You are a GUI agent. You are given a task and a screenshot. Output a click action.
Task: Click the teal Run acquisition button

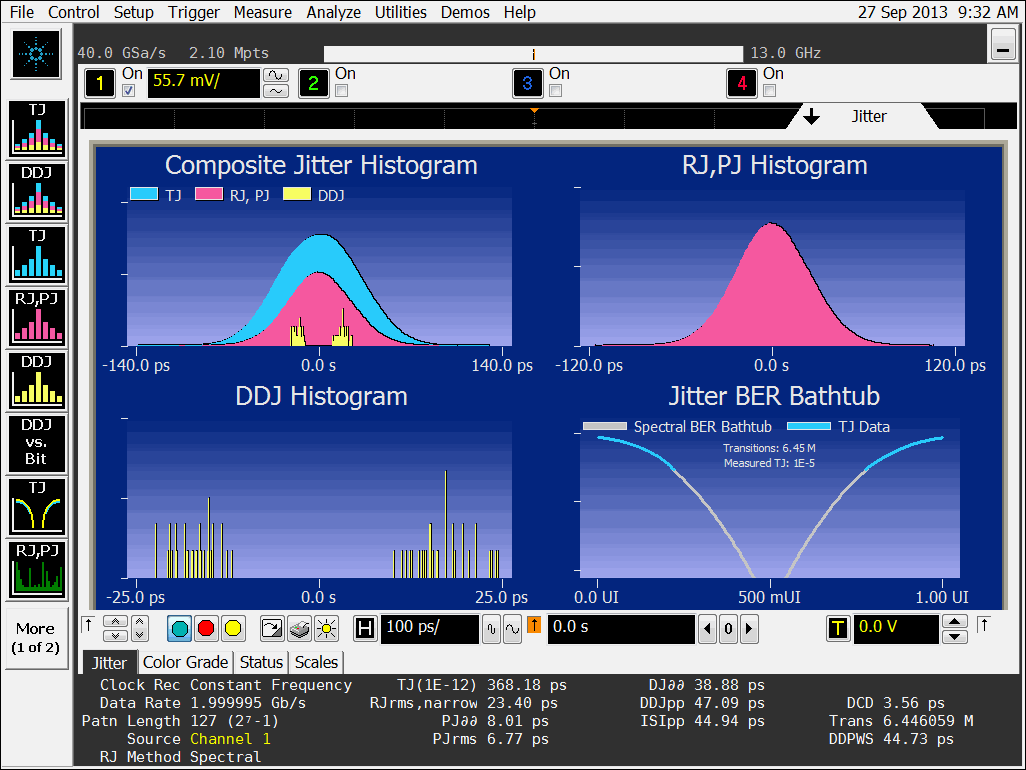click(179, 629)
